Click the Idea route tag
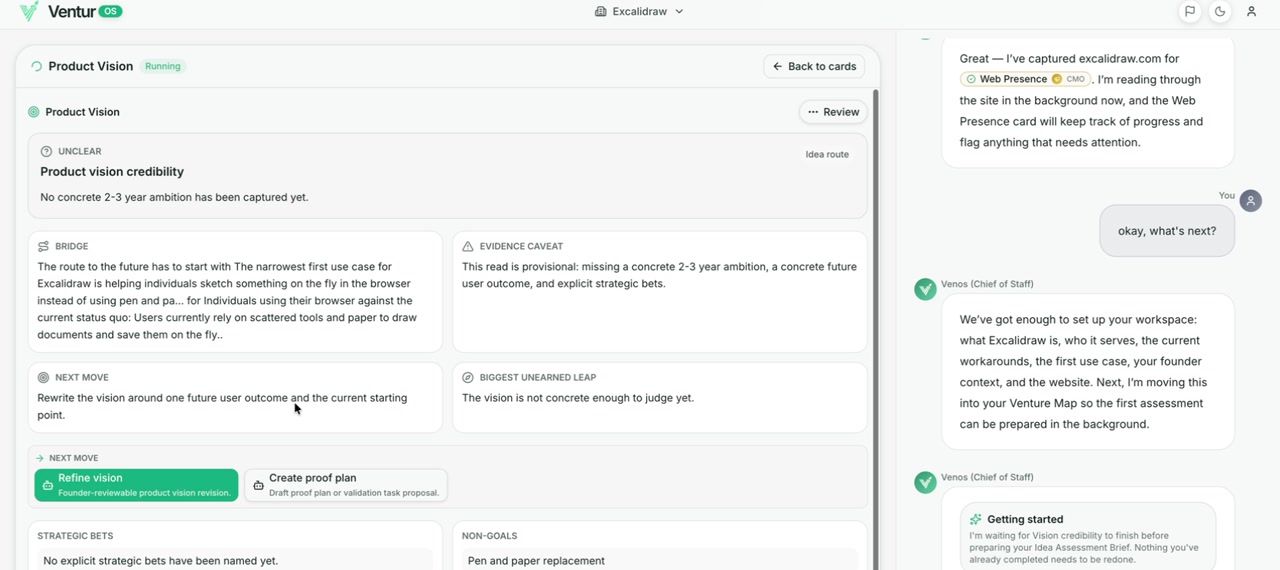Viewport: 1280px width, 570px height. [827, 154]
